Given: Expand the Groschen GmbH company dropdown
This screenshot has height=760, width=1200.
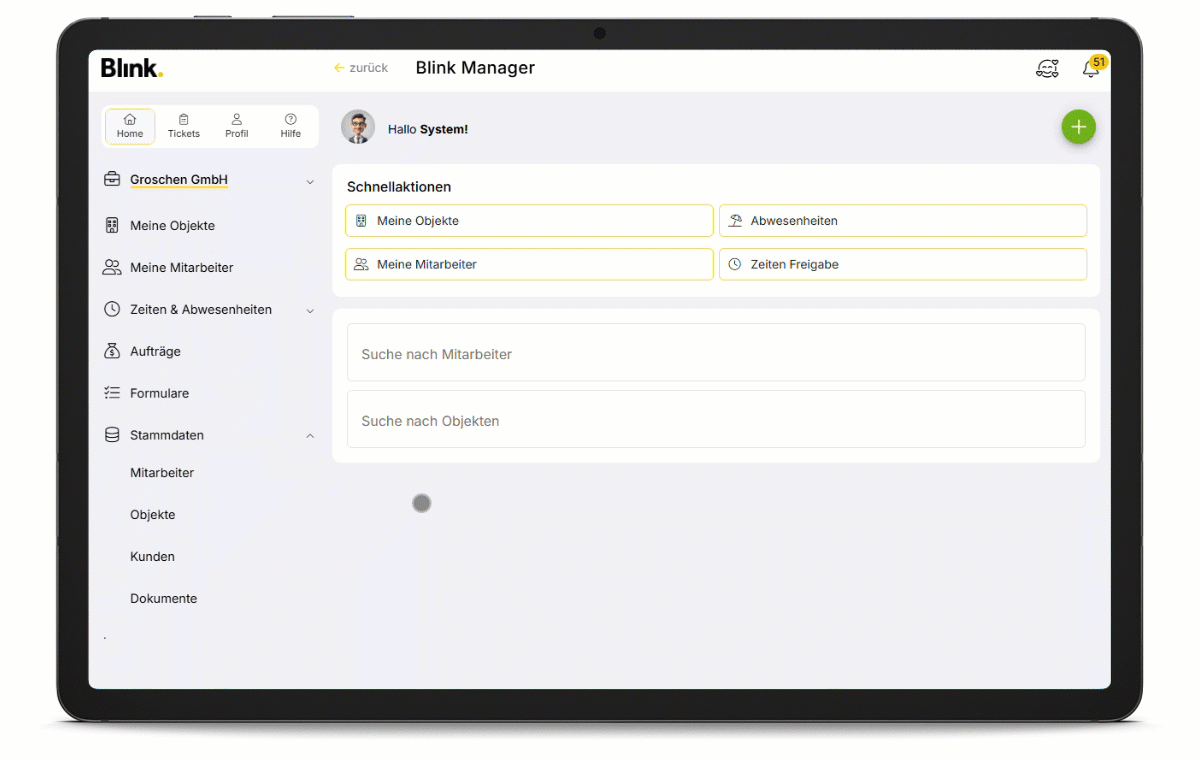Looking at the screenshot, I should coord(310,182).
